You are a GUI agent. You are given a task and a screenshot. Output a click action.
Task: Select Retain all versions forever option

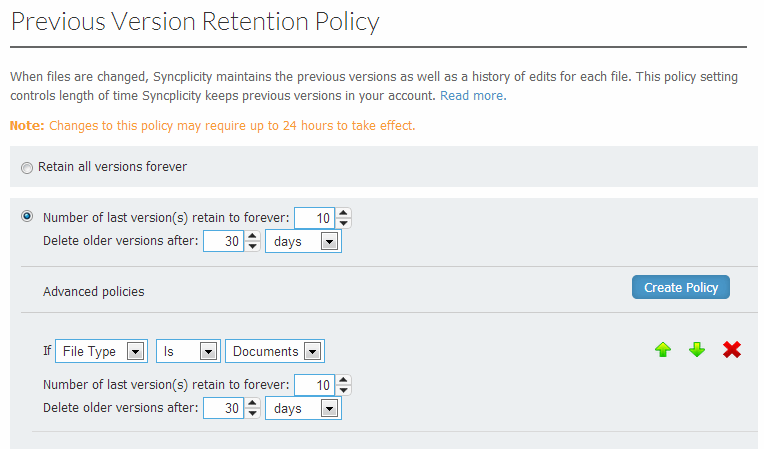click(x=27, y=168)
